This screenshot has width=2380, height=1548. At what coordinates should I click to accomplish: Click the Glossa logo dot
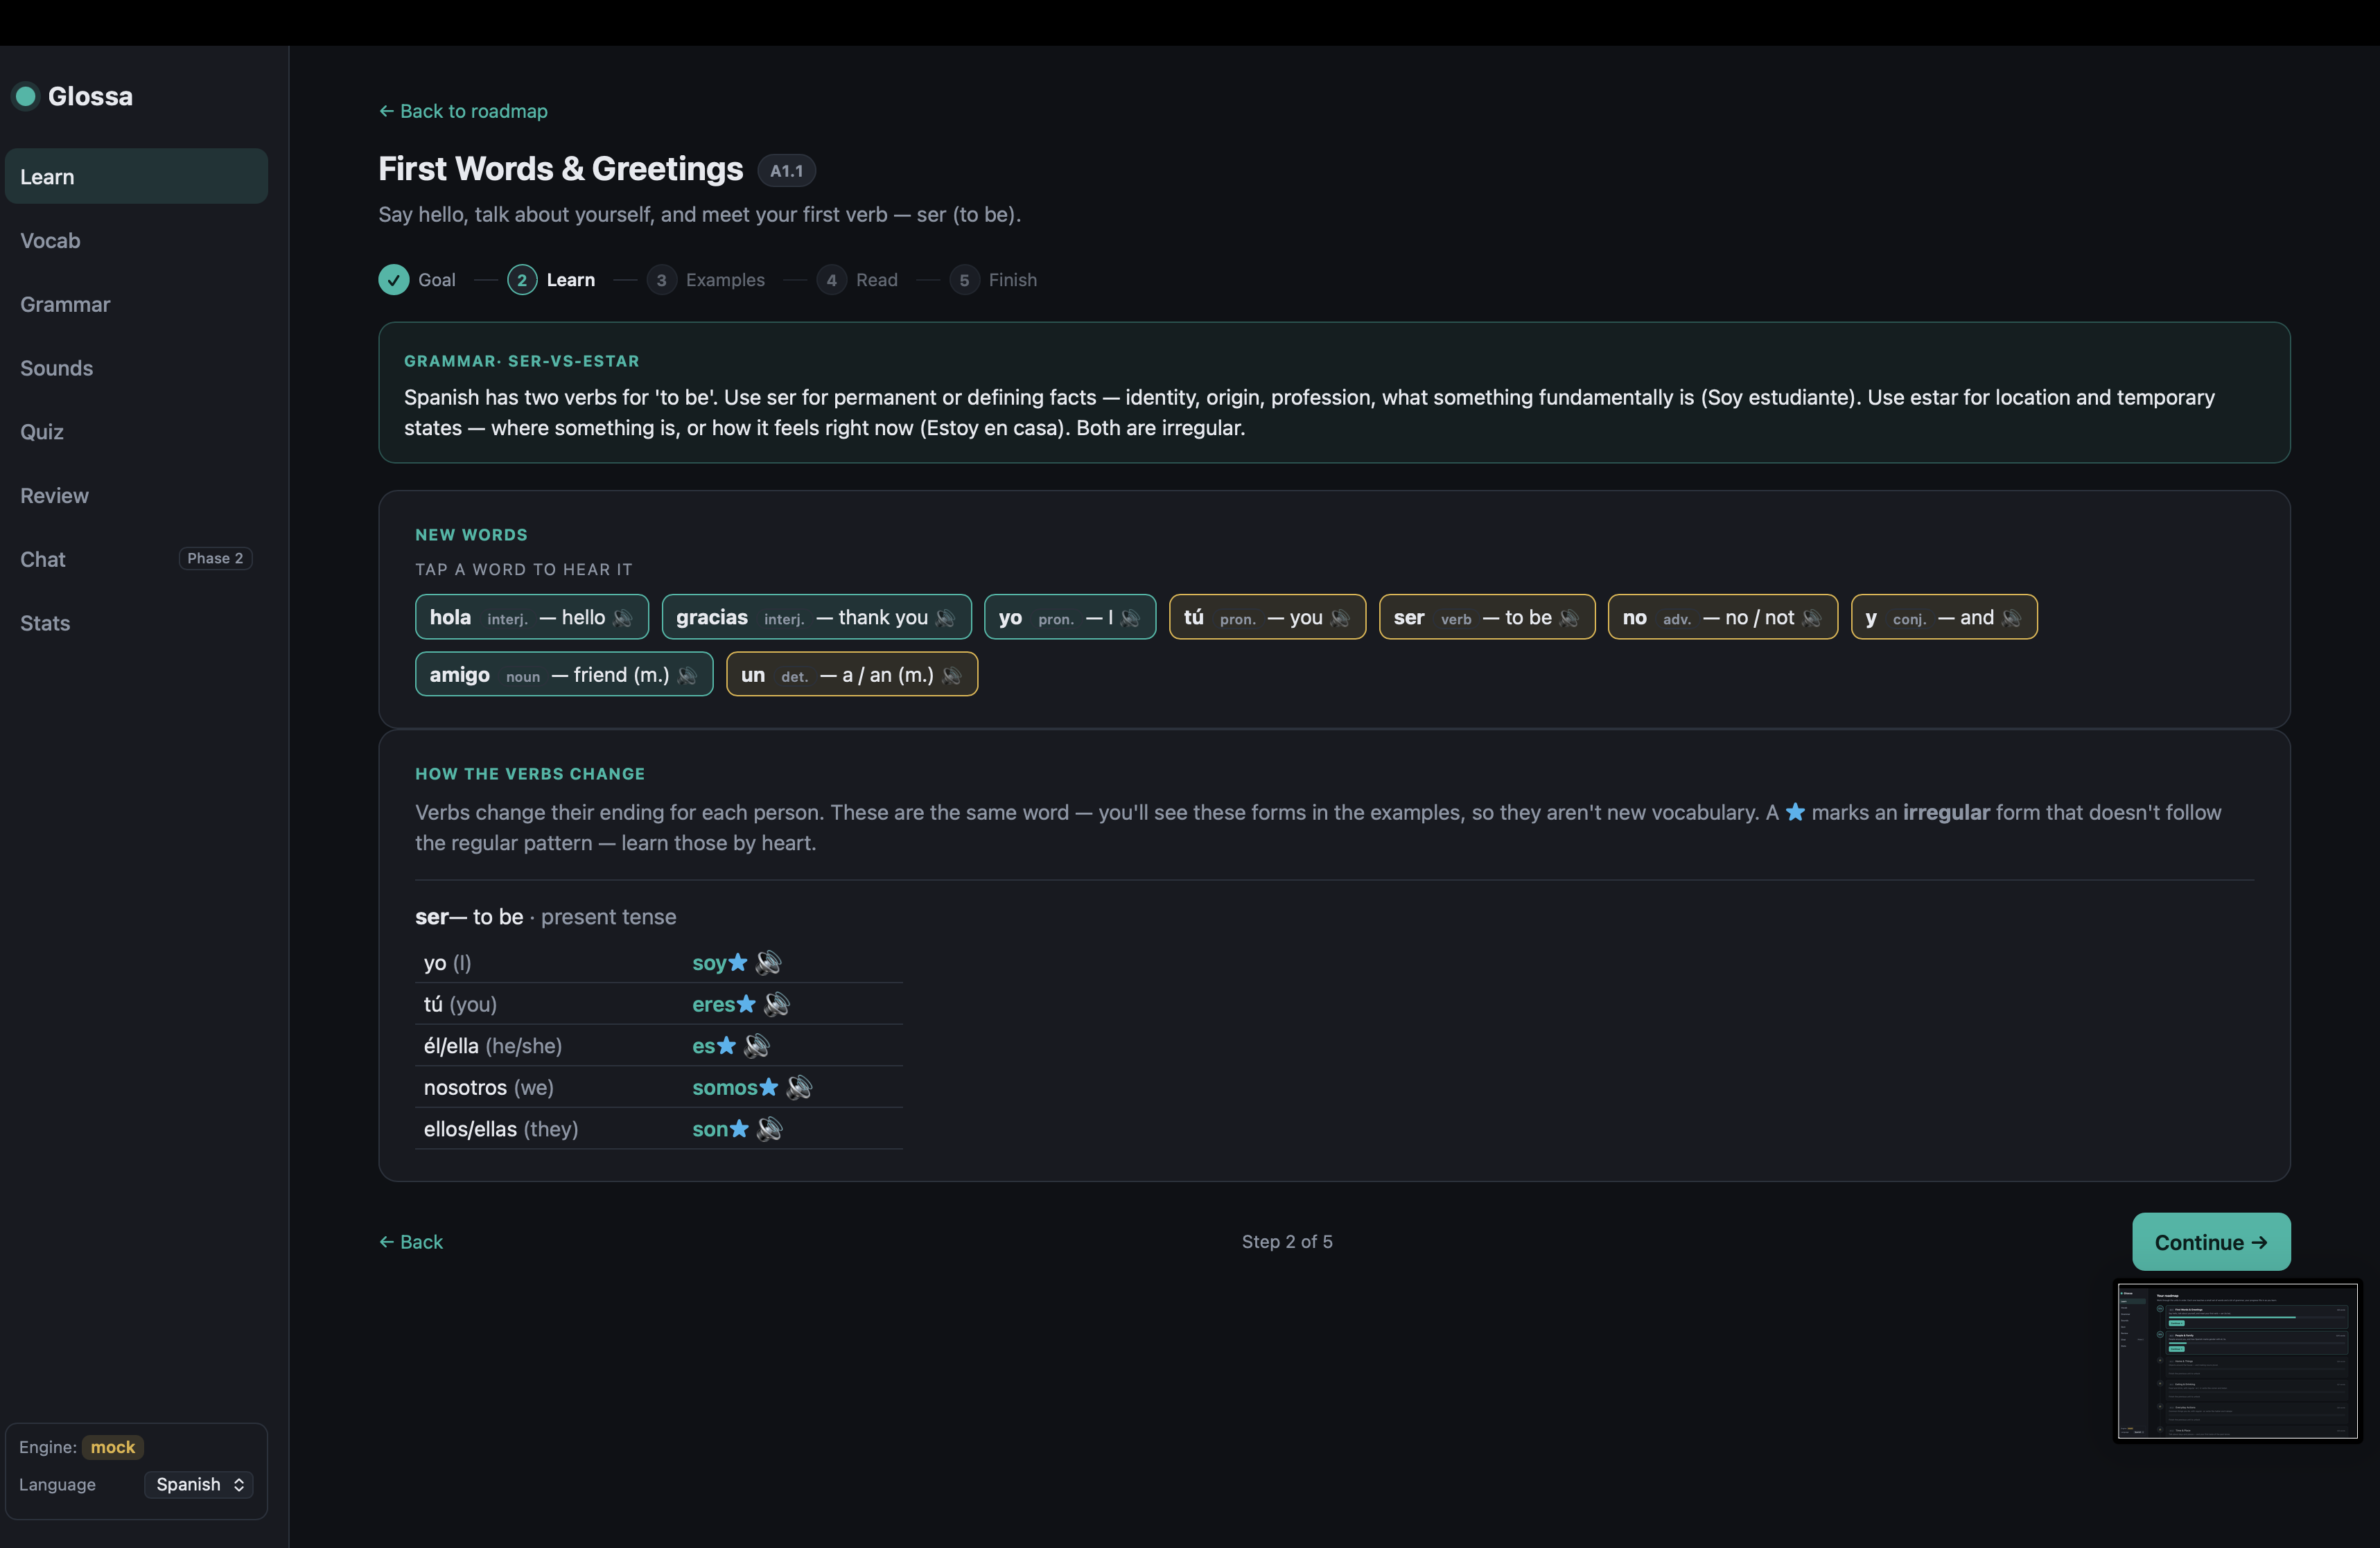tap(26, 96)
